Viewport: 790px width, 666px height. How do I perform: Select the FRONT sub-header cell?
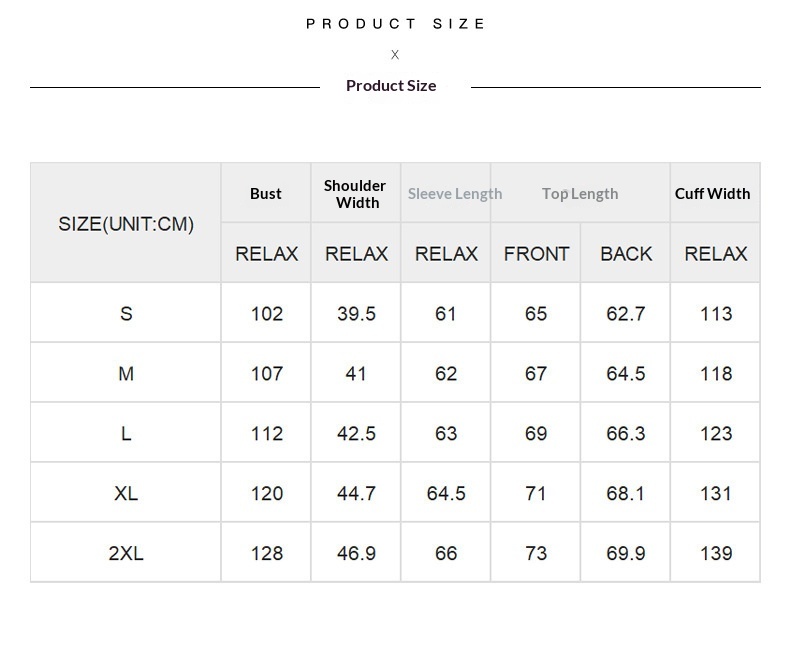[x=536, y=254]
